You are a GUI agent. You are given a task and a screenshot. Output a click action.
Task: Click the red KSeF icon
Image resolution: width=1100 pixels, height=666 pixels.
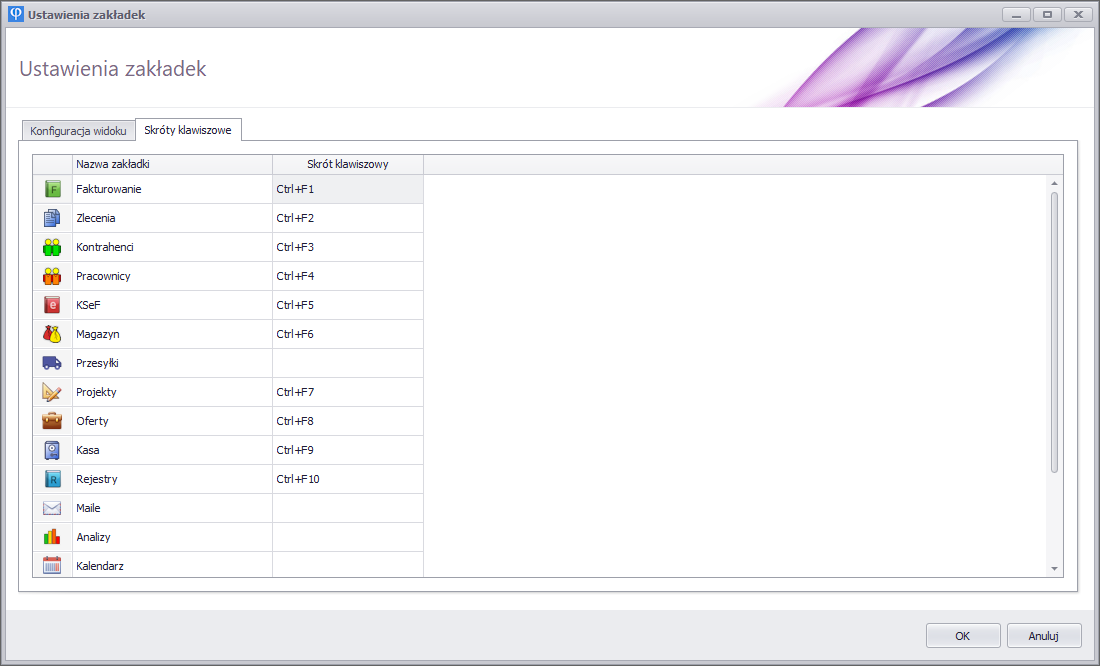click(53, 305)
